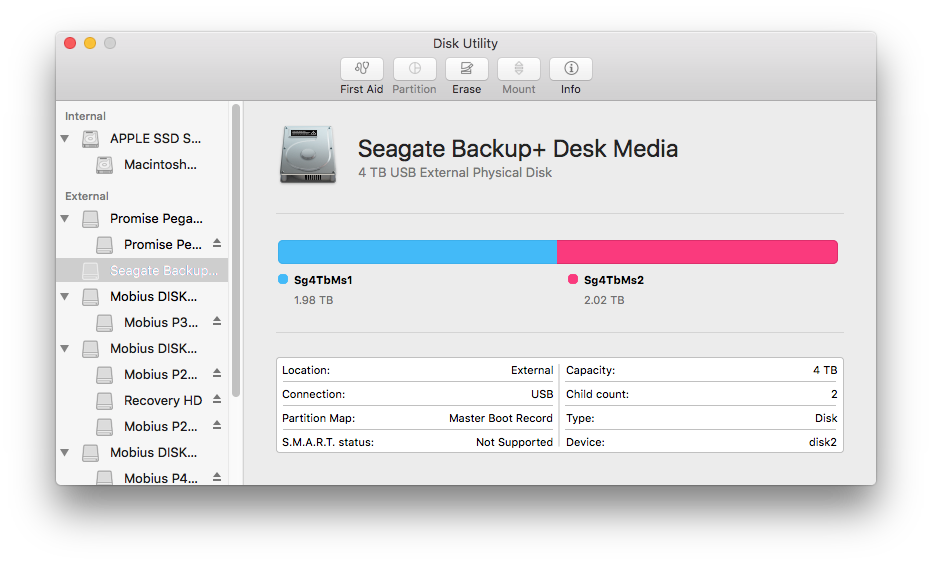Click the Recovery HD volume icon
Image resolution: width=932 pixels, height=565 pixels.
pos(105,400)
